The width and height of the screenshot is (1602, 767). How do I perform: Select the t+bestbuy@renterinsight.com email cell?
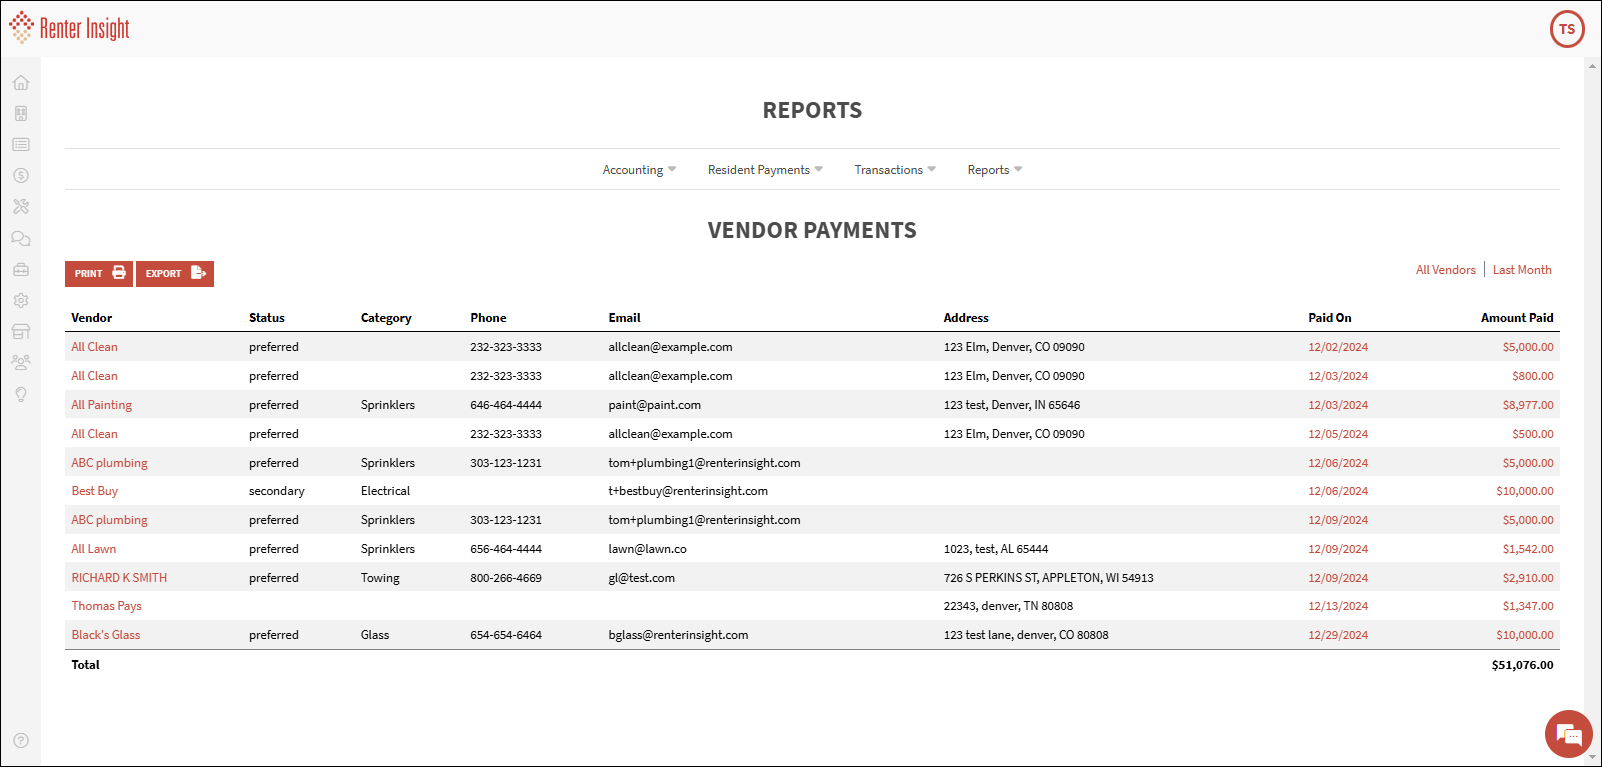click(x=688, y=491)
